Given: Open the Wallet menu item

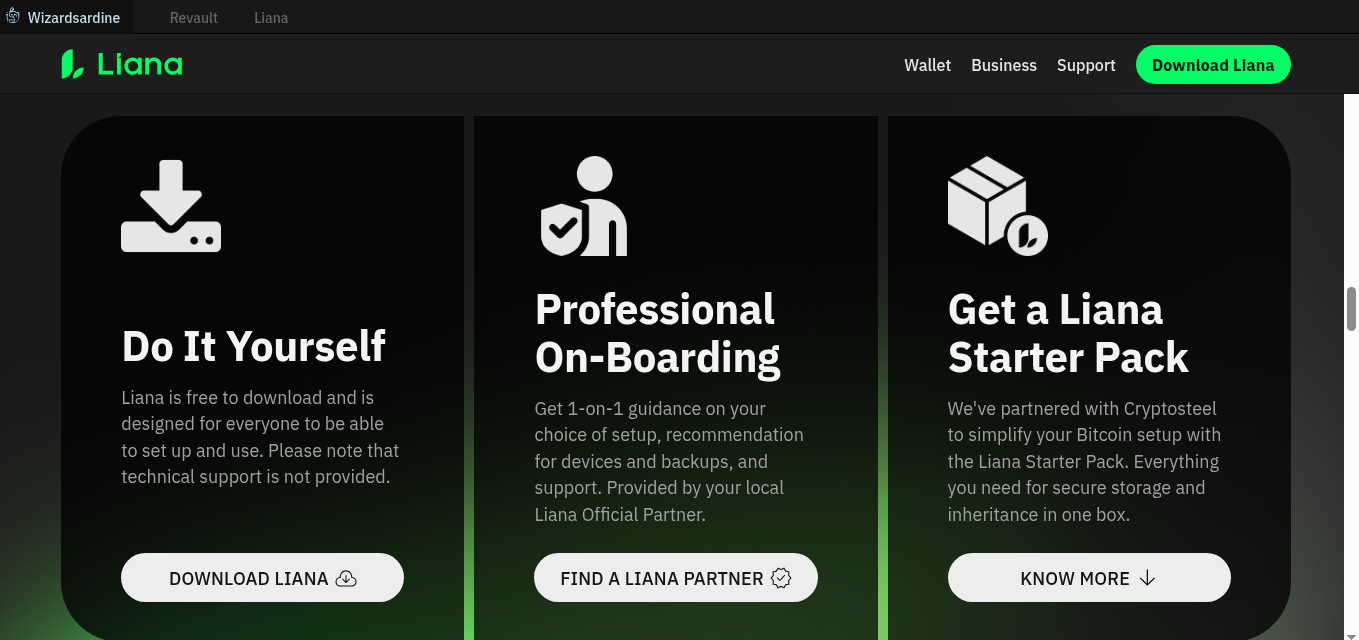Looking at the screenshot, I should click(927, 65).
